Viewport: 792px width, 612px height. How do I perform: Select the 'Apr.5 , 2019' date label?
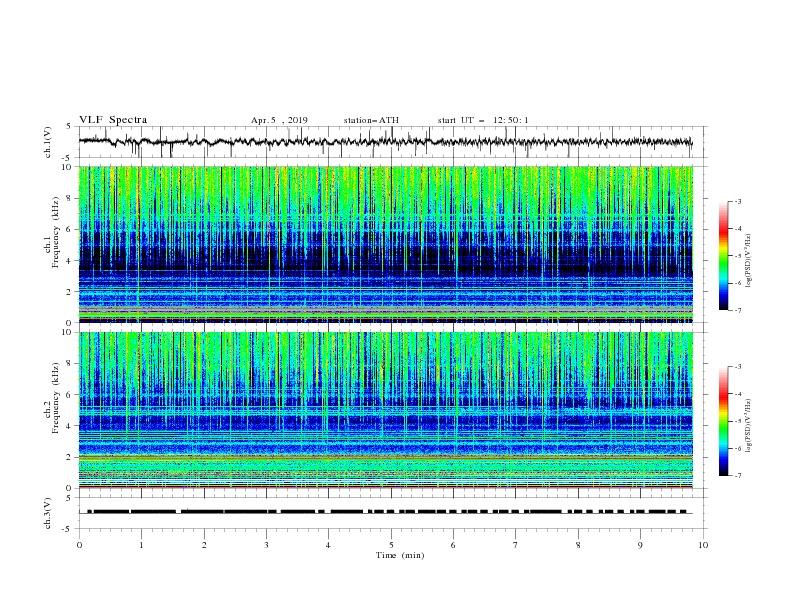pos(279,120)
